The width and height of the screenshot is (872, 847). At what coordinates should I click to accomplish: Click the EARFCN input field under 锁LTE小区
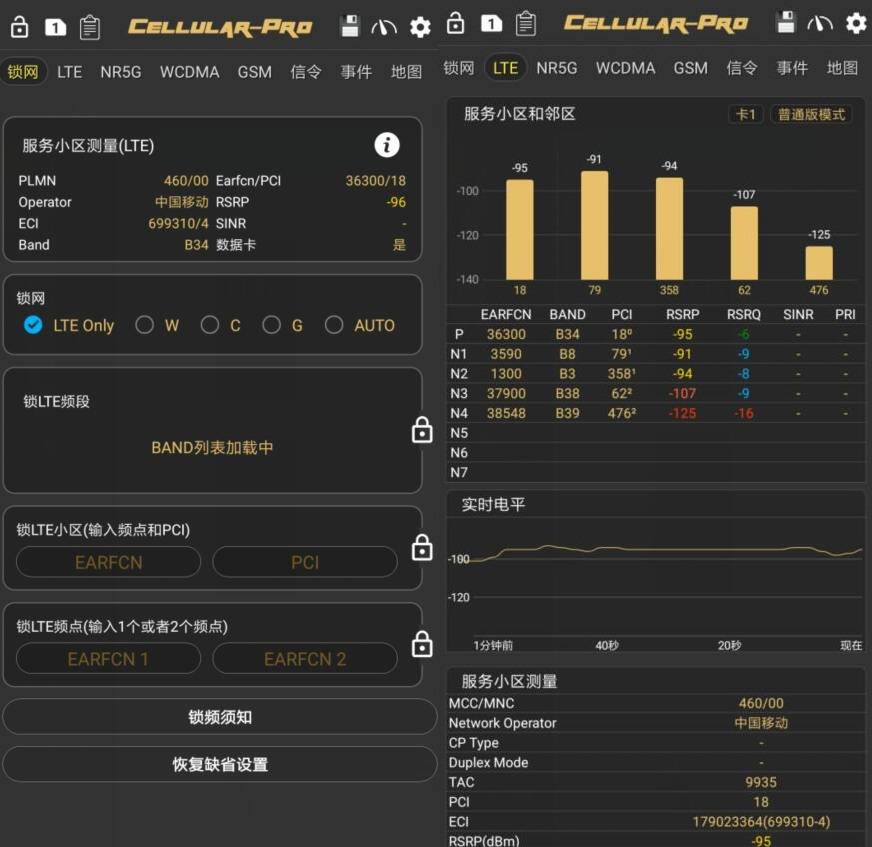click(x=107, y=562)
